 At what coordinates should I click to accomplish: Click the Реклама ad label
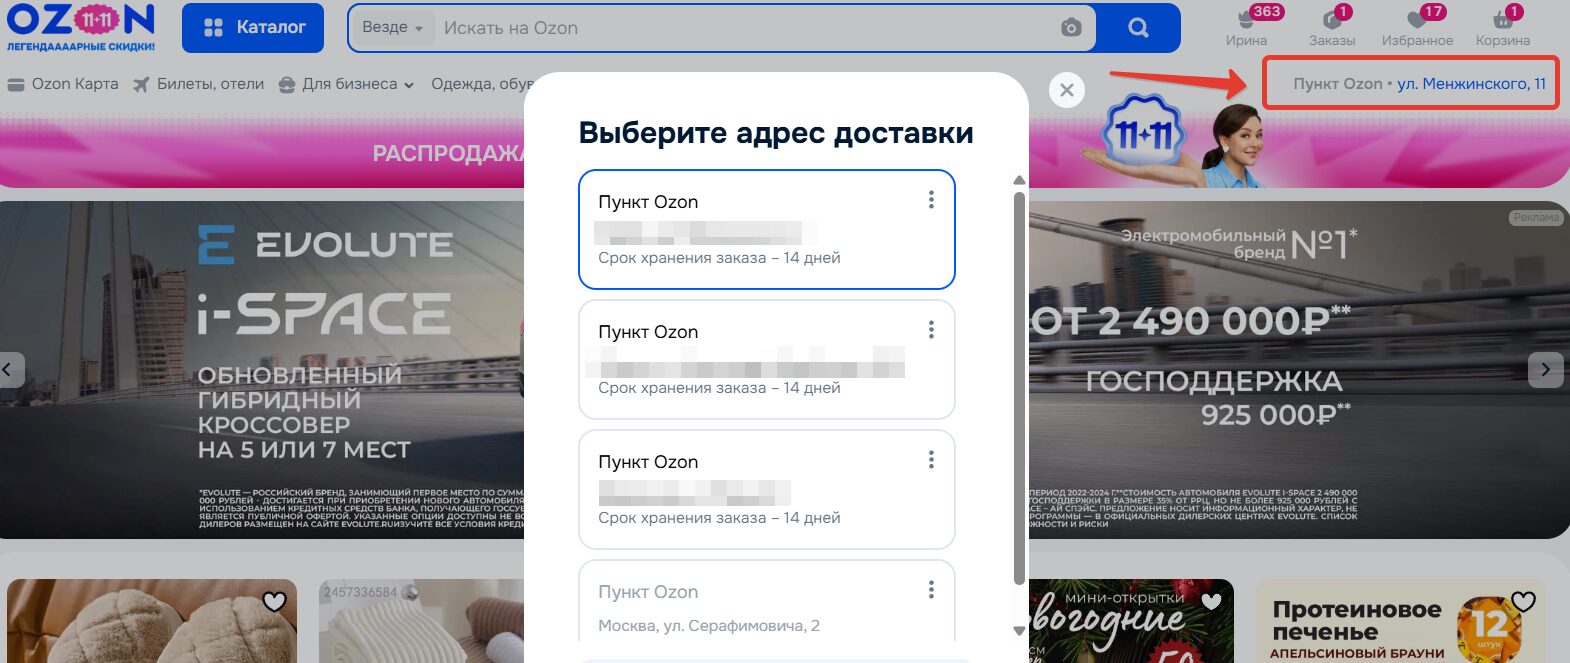[x=1536, y=217]
